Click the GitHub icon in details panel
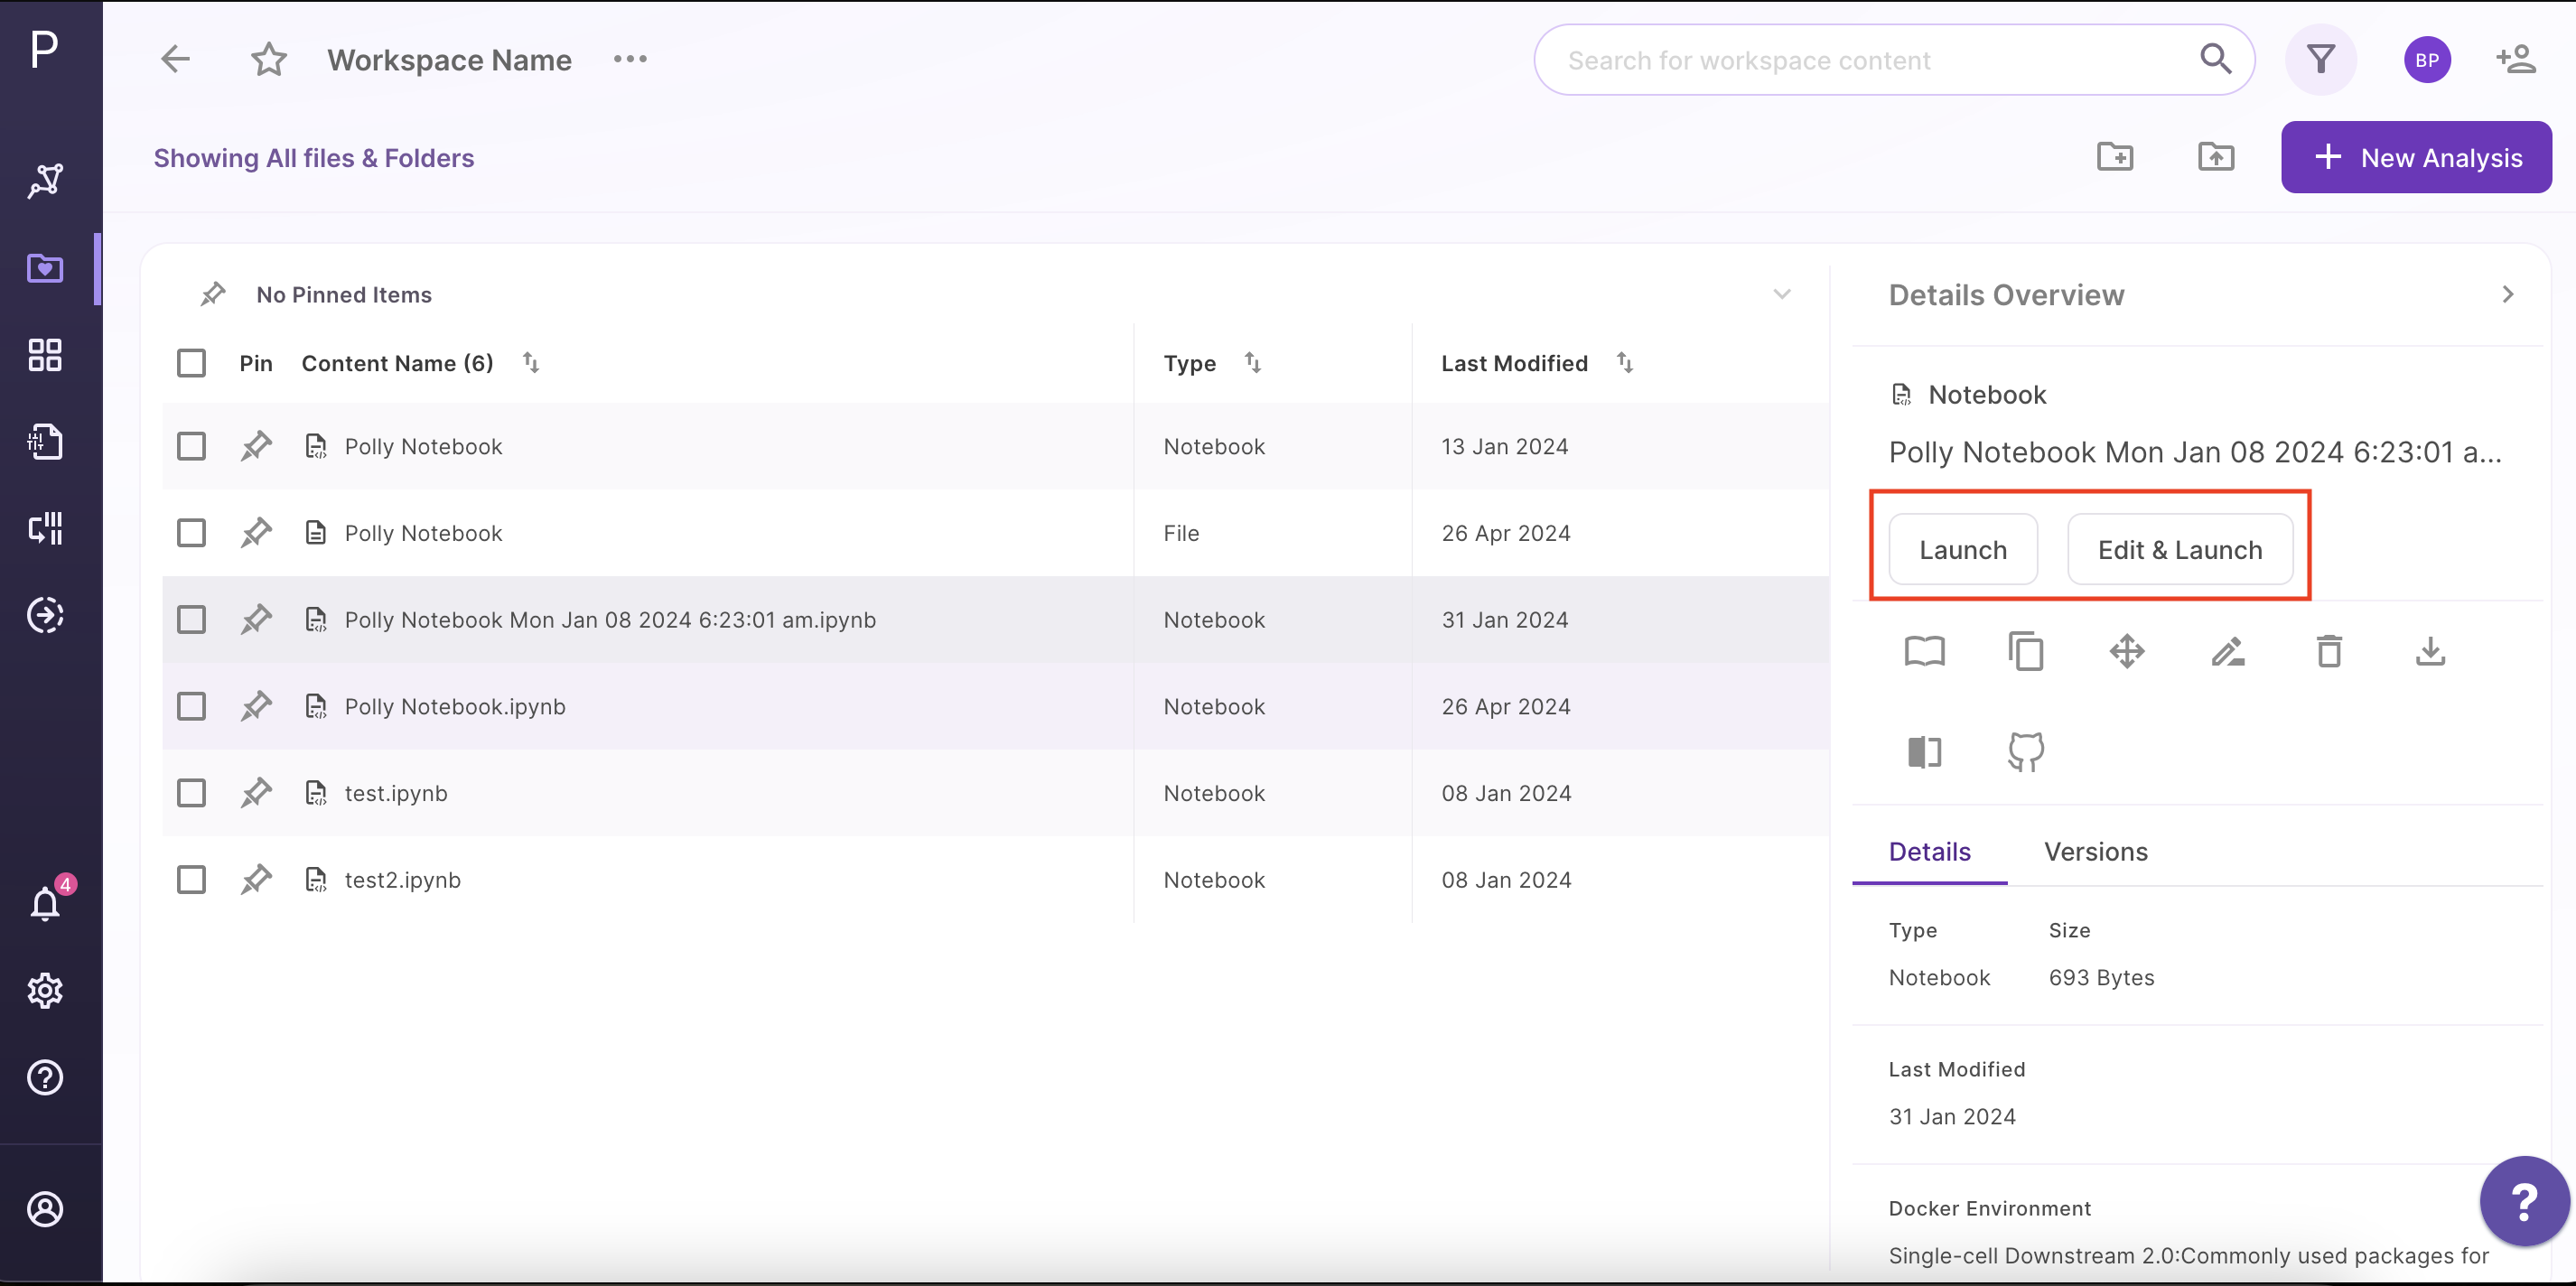Image resolution: width=2576 pixels, height=1286 pixels. click(2025, 752)
